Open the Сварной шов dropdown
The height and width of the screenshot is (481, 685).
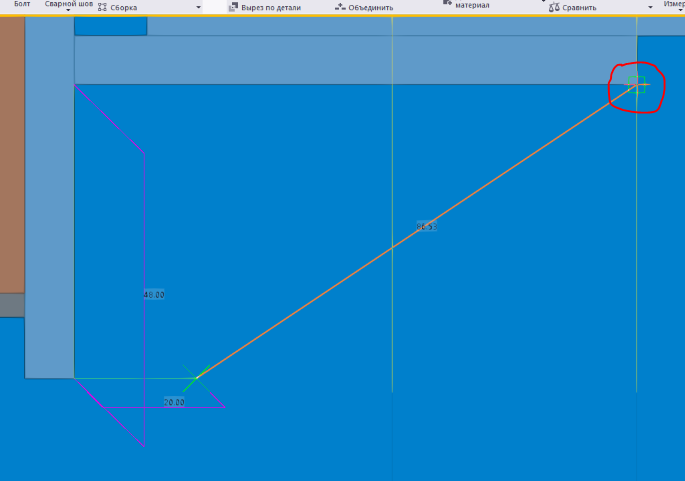pyautogui.click(x=69, y=5)
